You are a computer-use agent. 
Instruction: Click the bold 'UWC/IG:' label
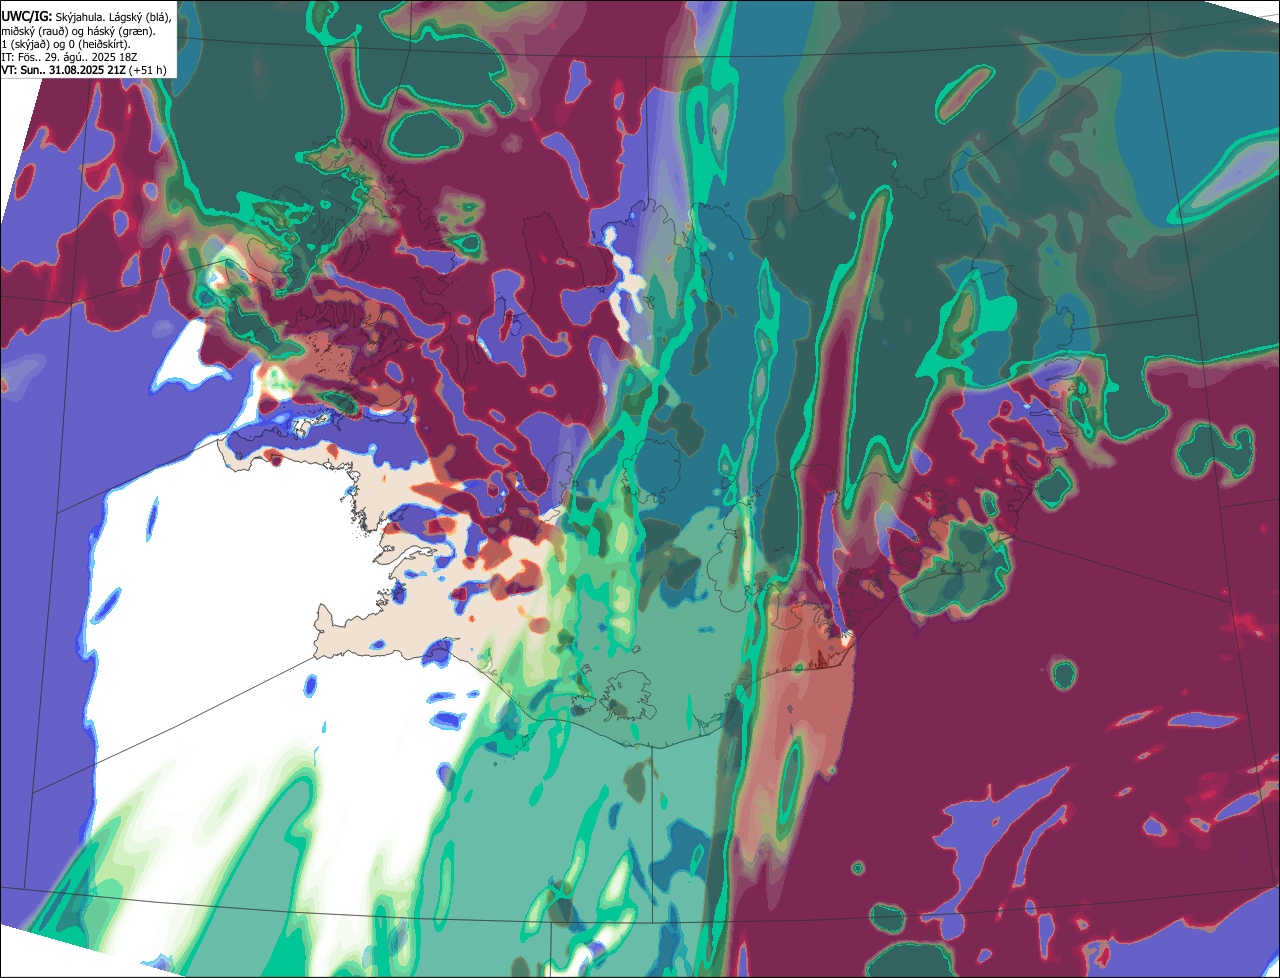click(x=27, y=17)
